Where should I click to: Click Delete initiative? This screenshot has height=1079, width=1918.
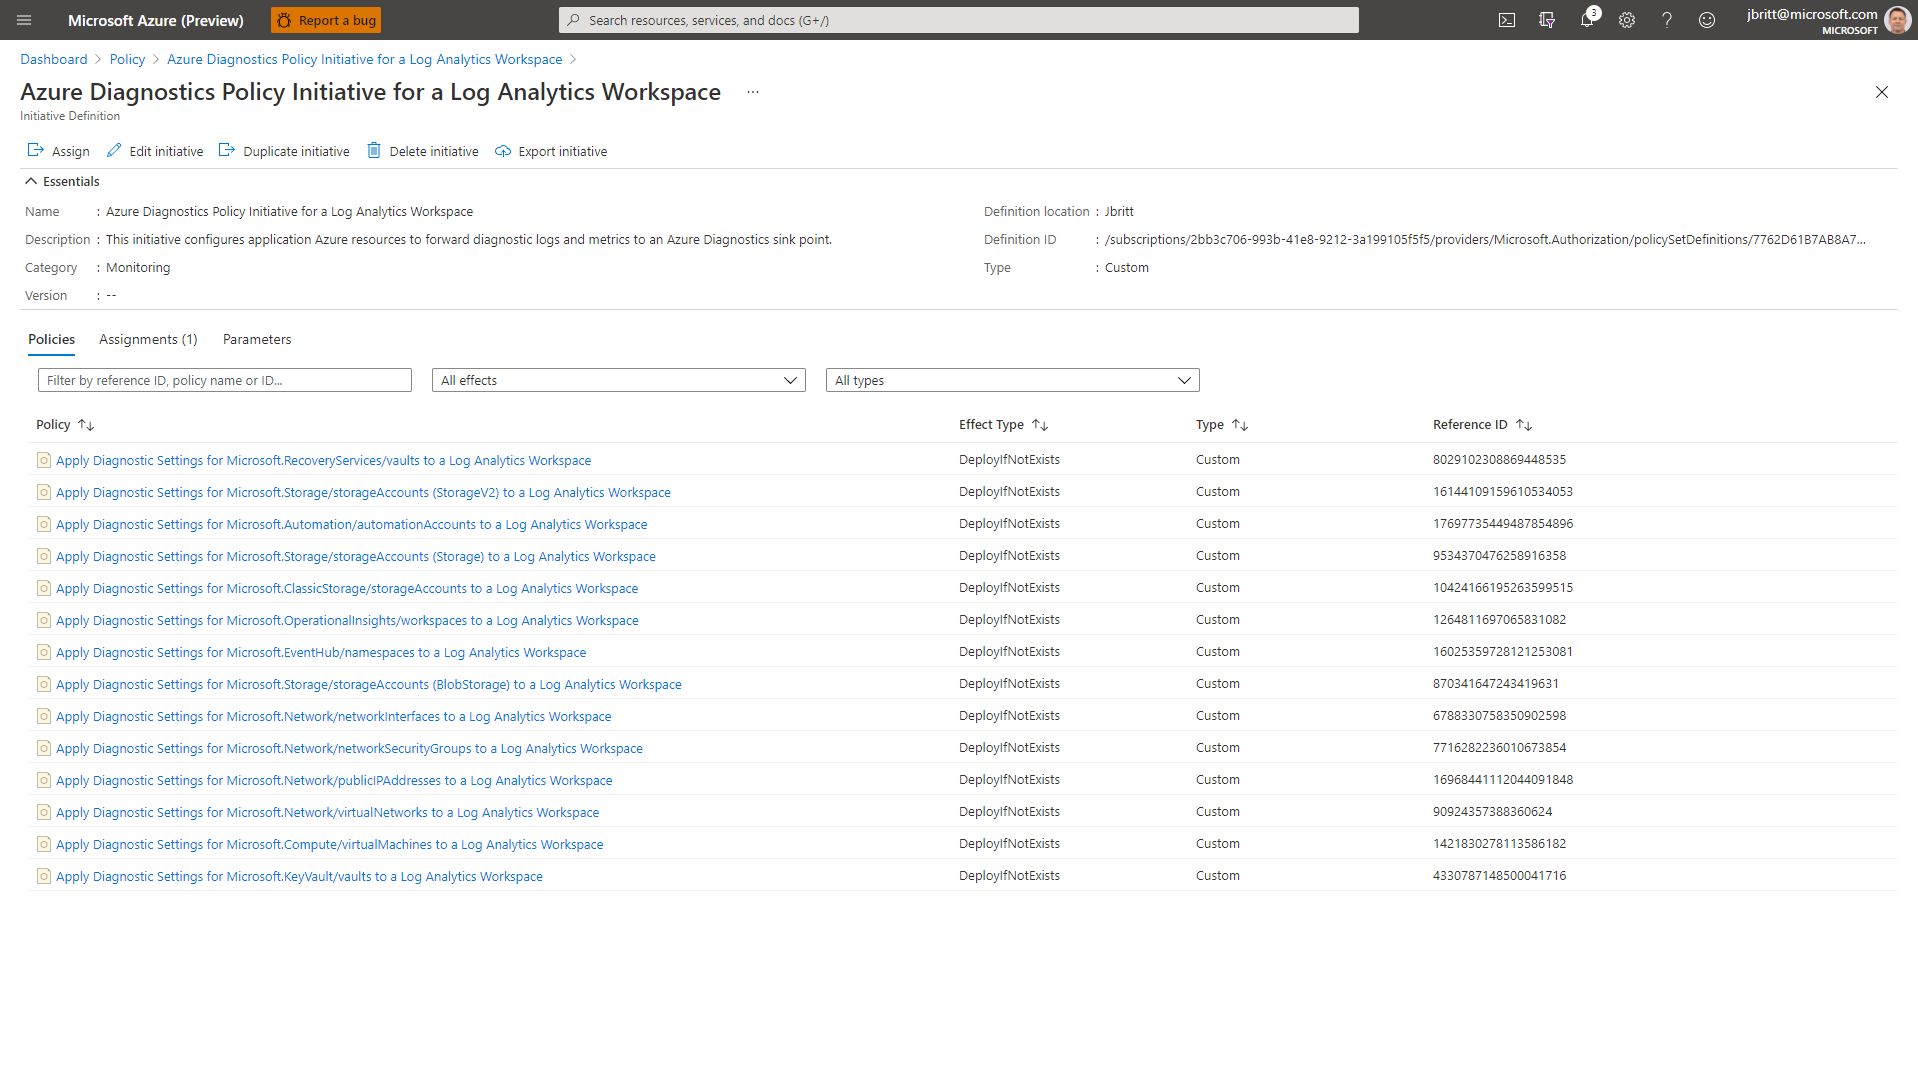click(x=423, y=151)
